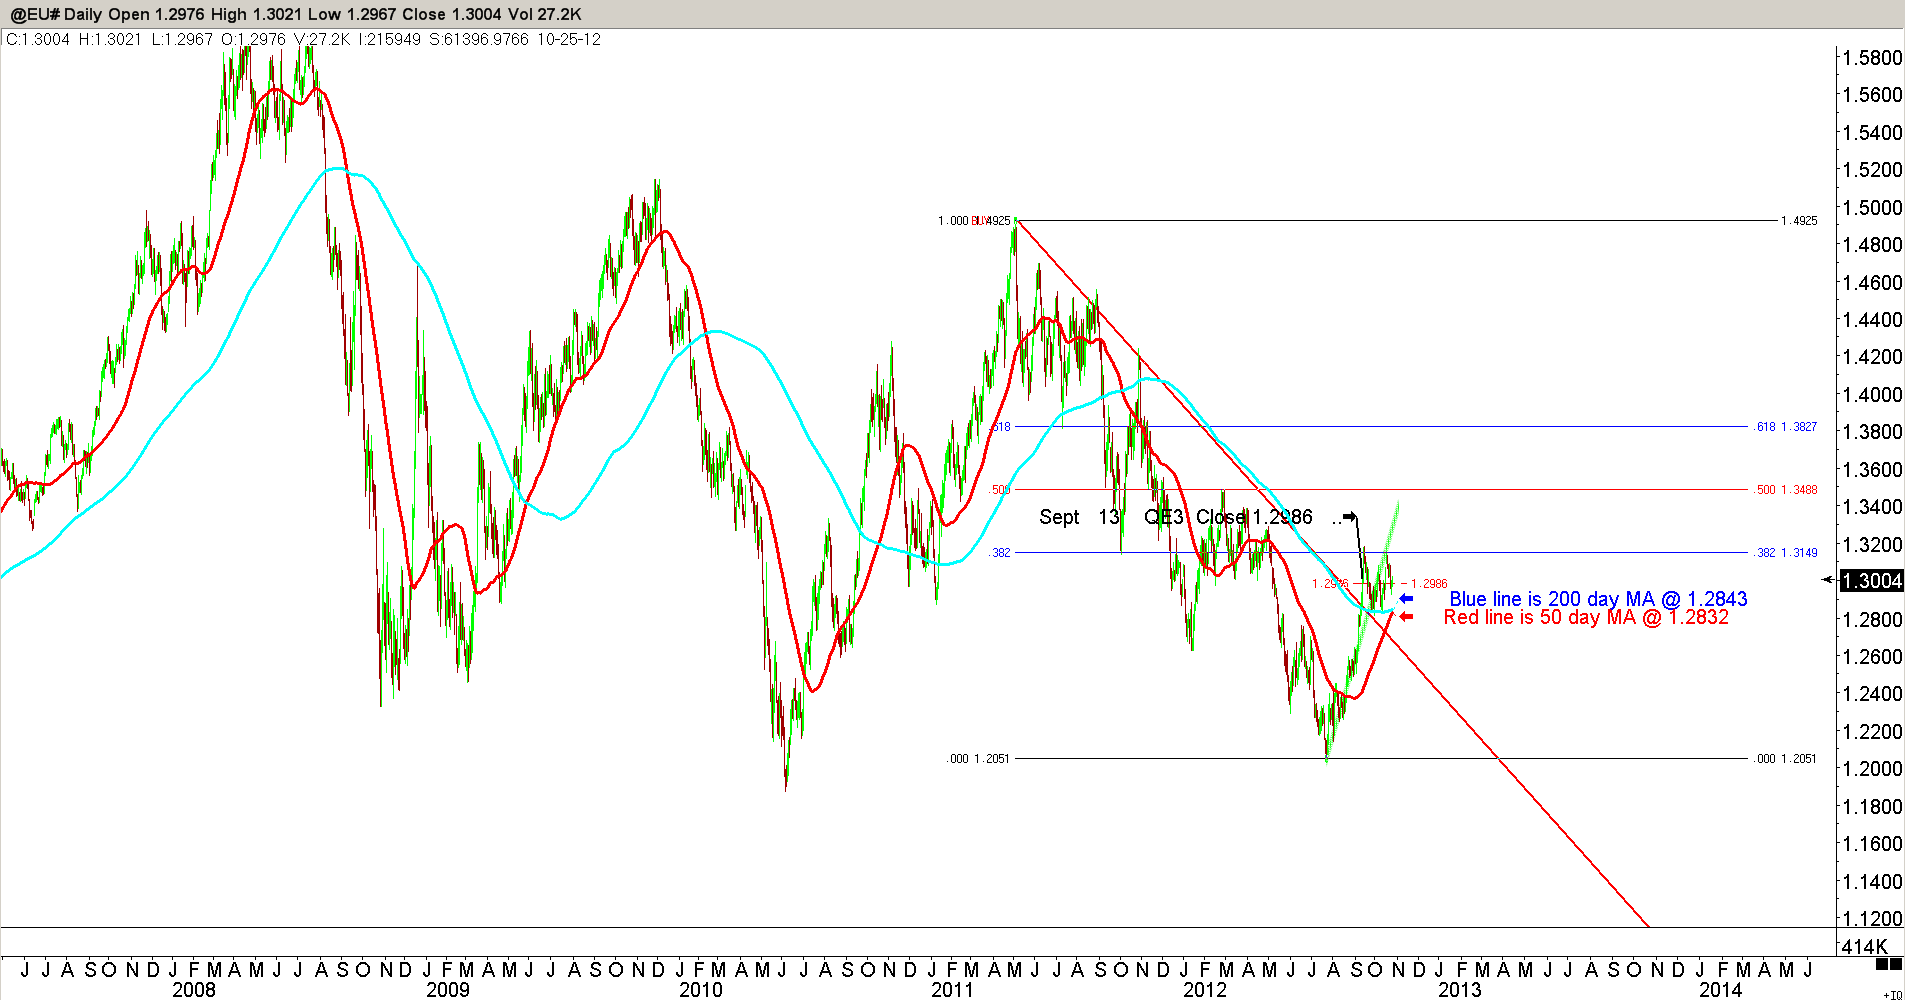Image resolution: width=1906 pixels, height=1000 pixels.
Task: Click the red arrow marker beside 50 day MA note
Action: point(1406,617)
